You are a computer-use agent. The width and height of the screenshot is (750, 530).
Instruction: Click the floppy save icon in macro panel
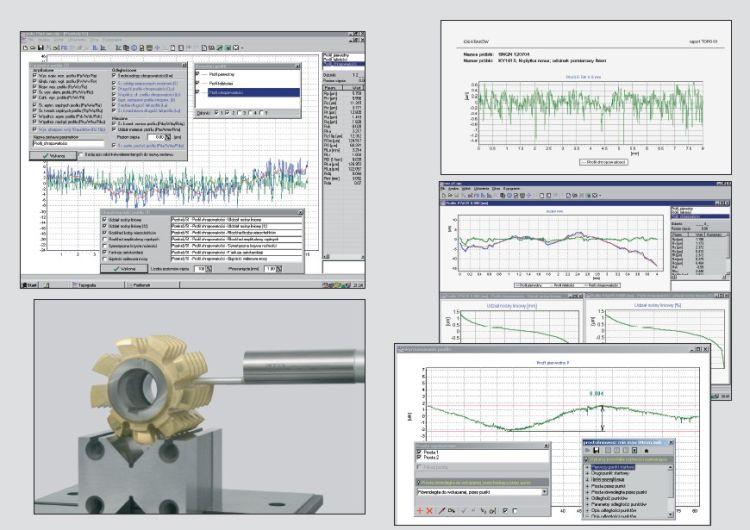click(x=596, y=450)
